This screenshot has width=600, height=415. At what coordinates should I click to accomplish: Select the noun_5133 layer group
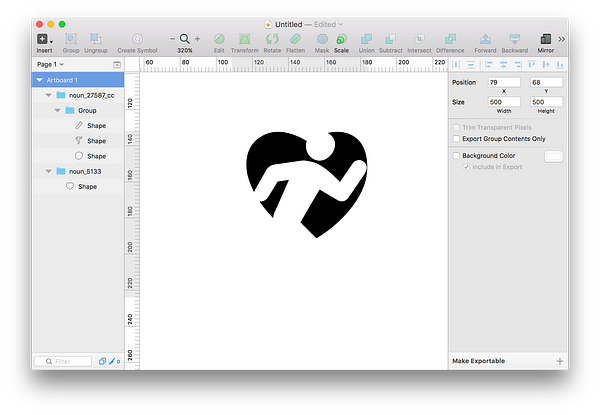(78, 171)
